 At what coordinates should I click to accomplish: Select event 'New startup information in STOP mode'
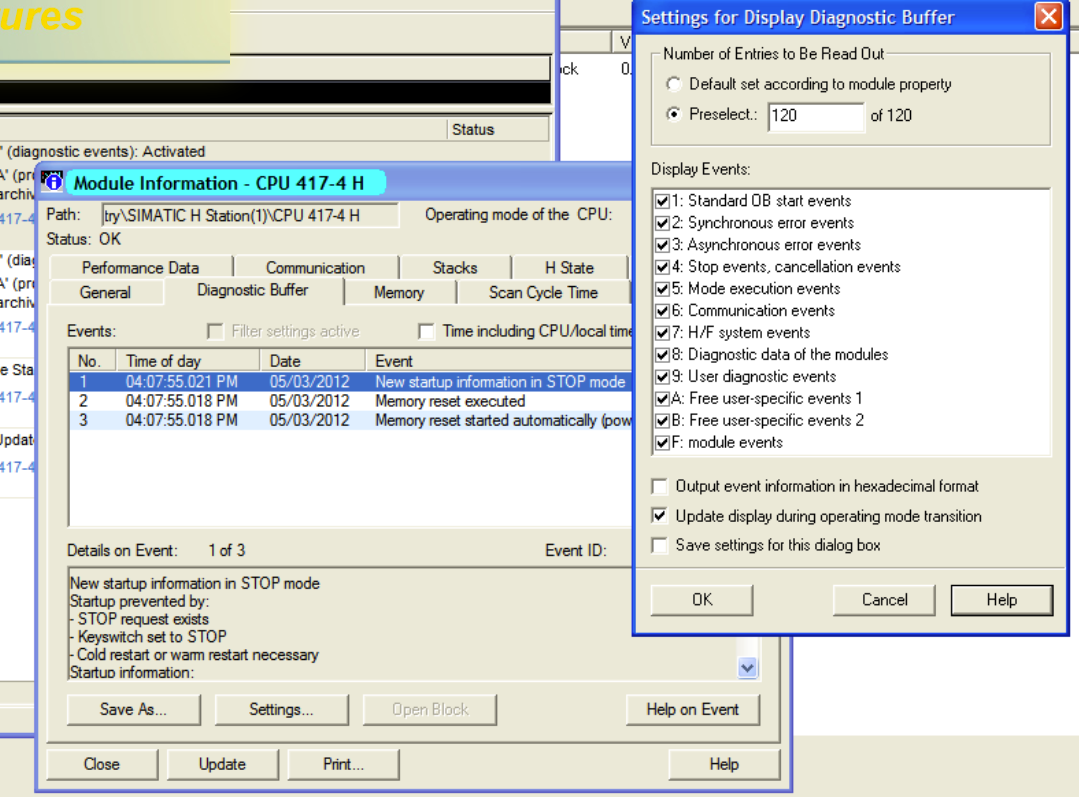350,381
